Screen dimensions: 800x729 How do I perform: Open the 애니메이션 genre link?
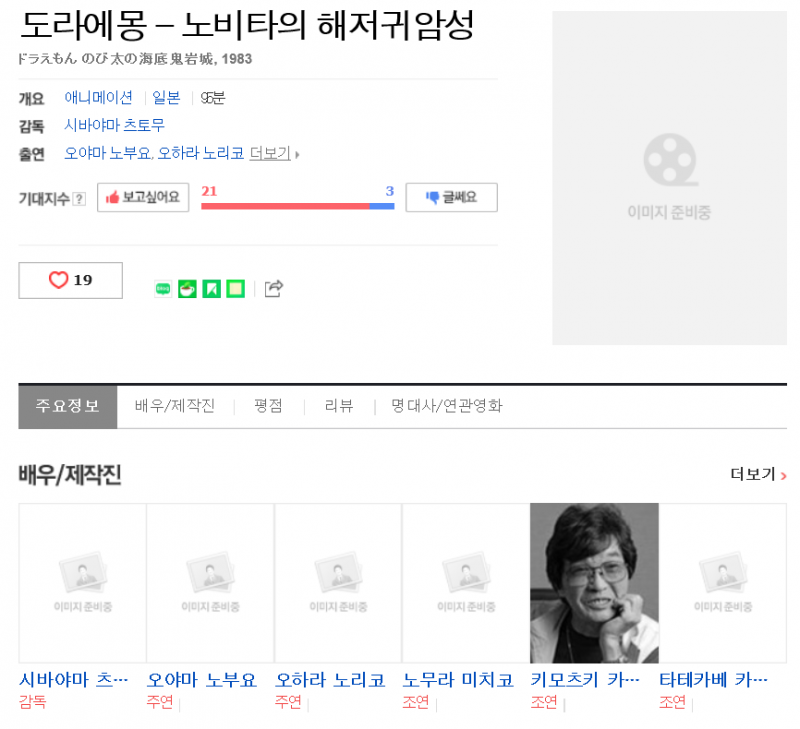[x=98, y=97]
